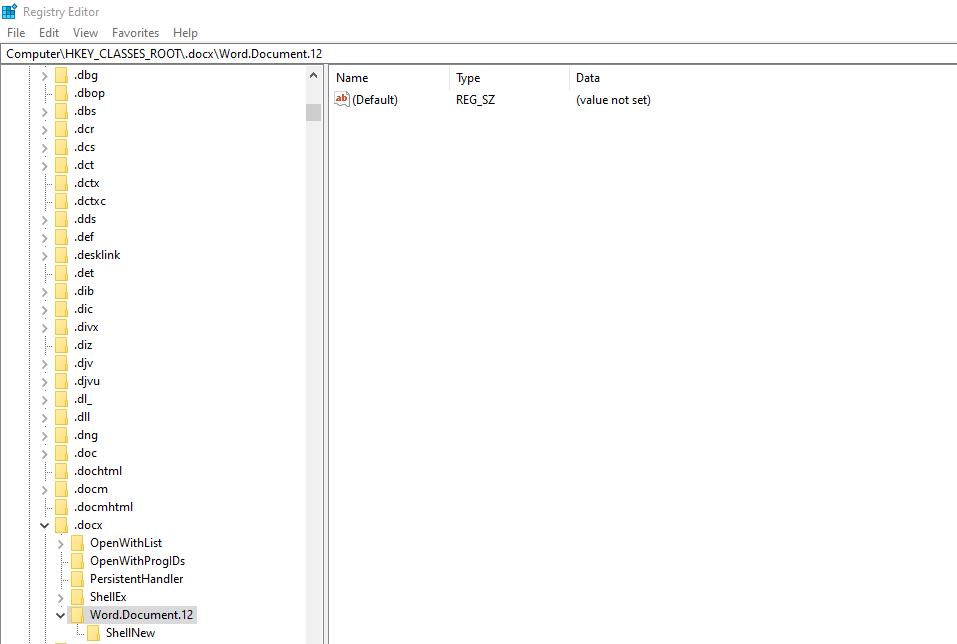The image size is (957, 644).
Task: Expand the .def key
Action: point(45,238)
